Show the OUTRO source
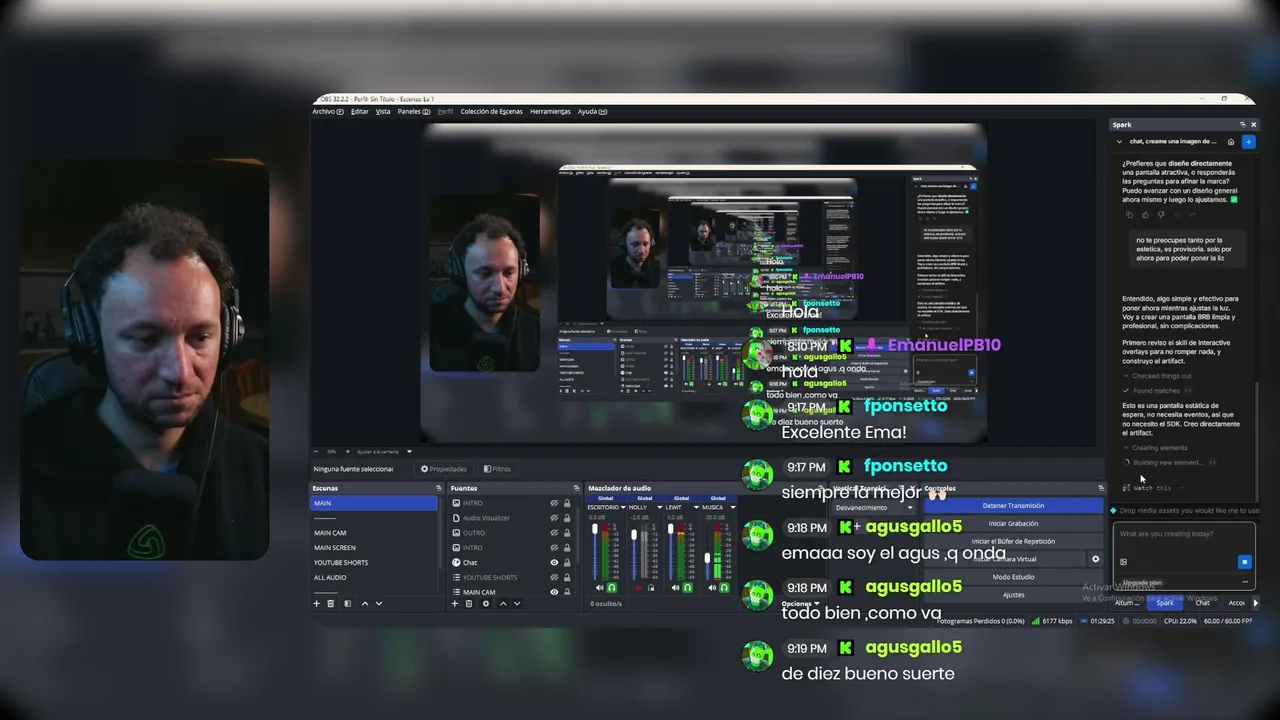 (x=554, y=533)
